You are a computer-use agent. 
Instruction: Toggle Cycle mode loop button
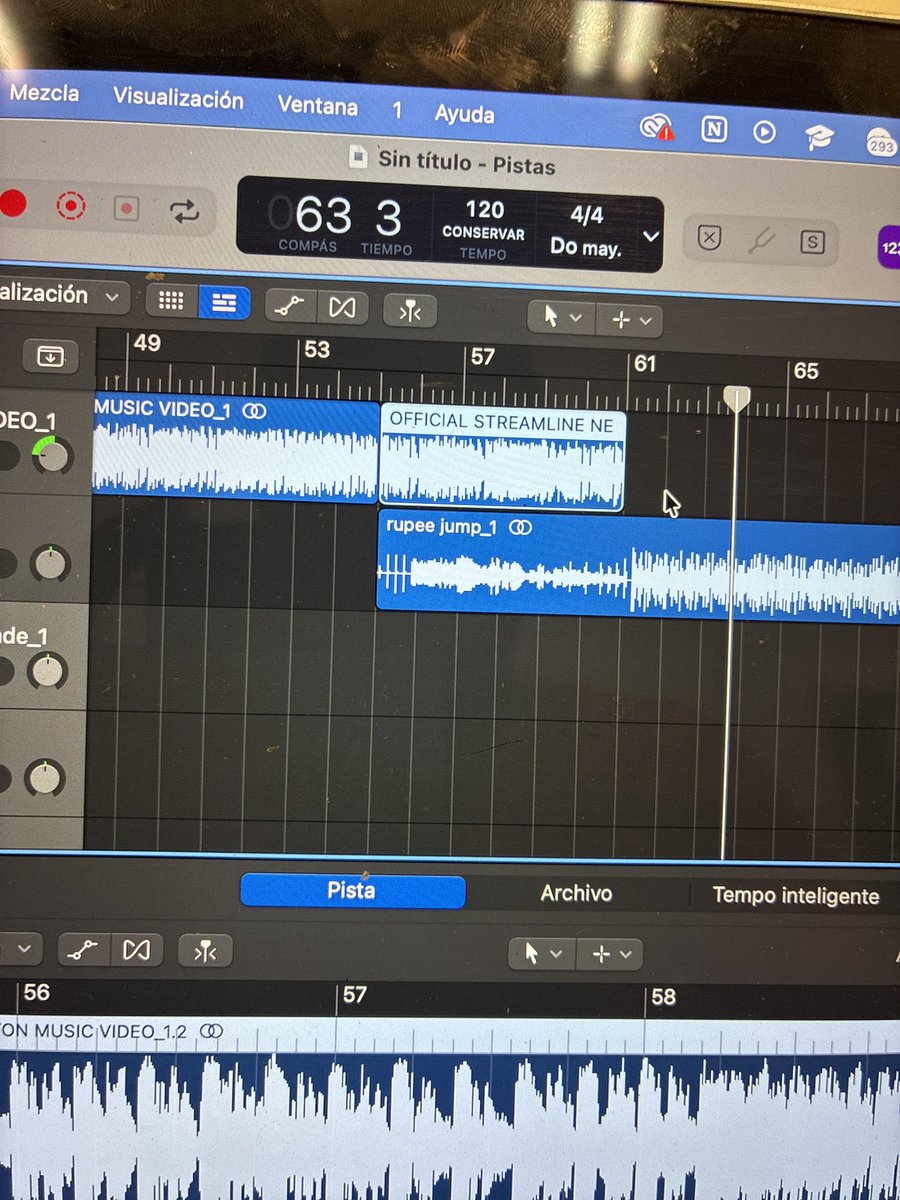click(x=184, y=211)
